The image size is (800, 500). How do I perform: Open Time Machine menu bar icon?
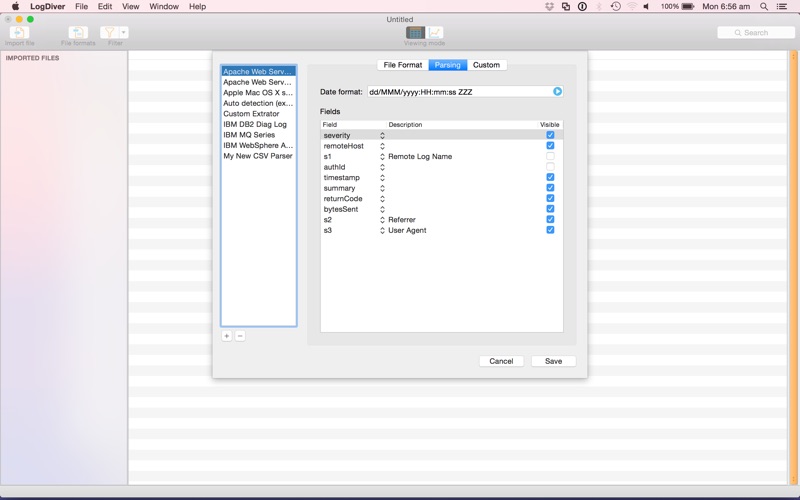pos(616,7)
